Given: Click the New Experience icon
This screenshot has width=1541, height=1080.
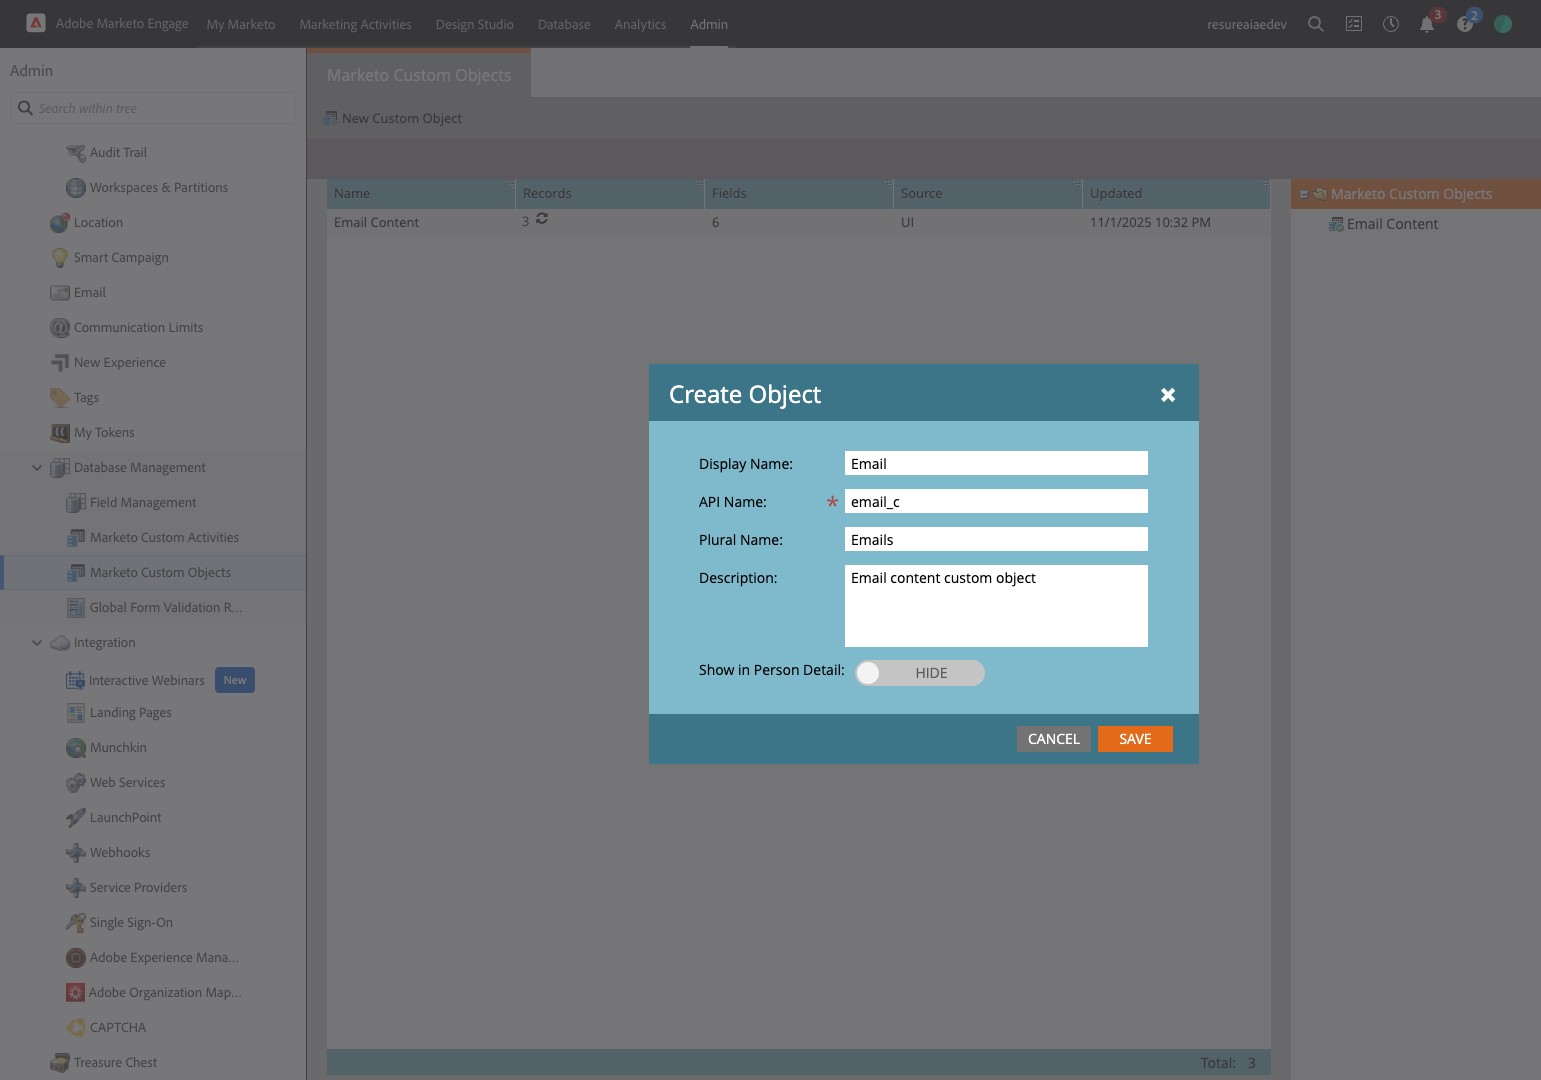Looking at the screenshot, I should click(x=59, y=363).
